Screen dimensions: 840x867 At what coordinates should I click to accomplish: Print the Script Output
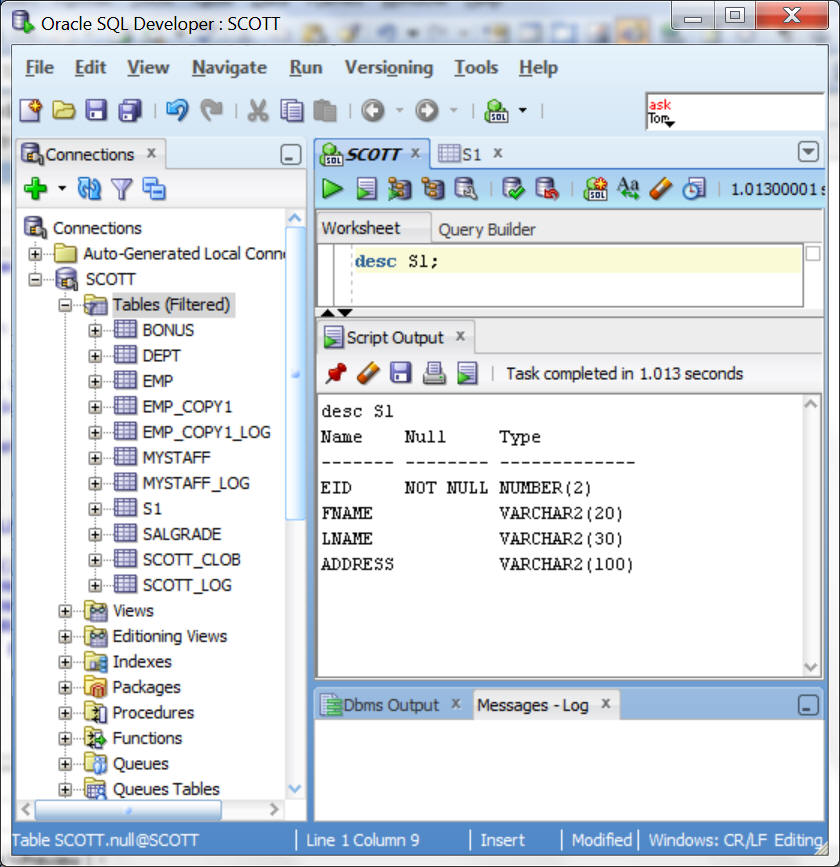(434, 373)
